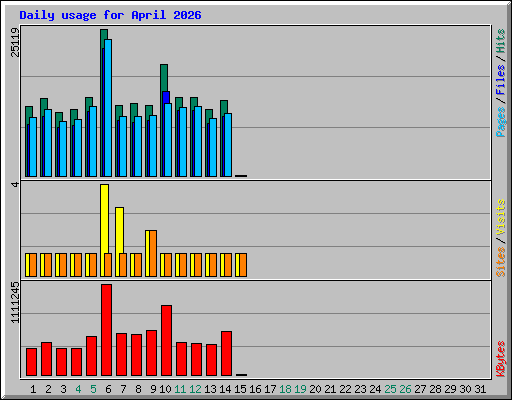Click the Files legend label
The height and width of the screenshot is (400, 512).
pos(500,80)
